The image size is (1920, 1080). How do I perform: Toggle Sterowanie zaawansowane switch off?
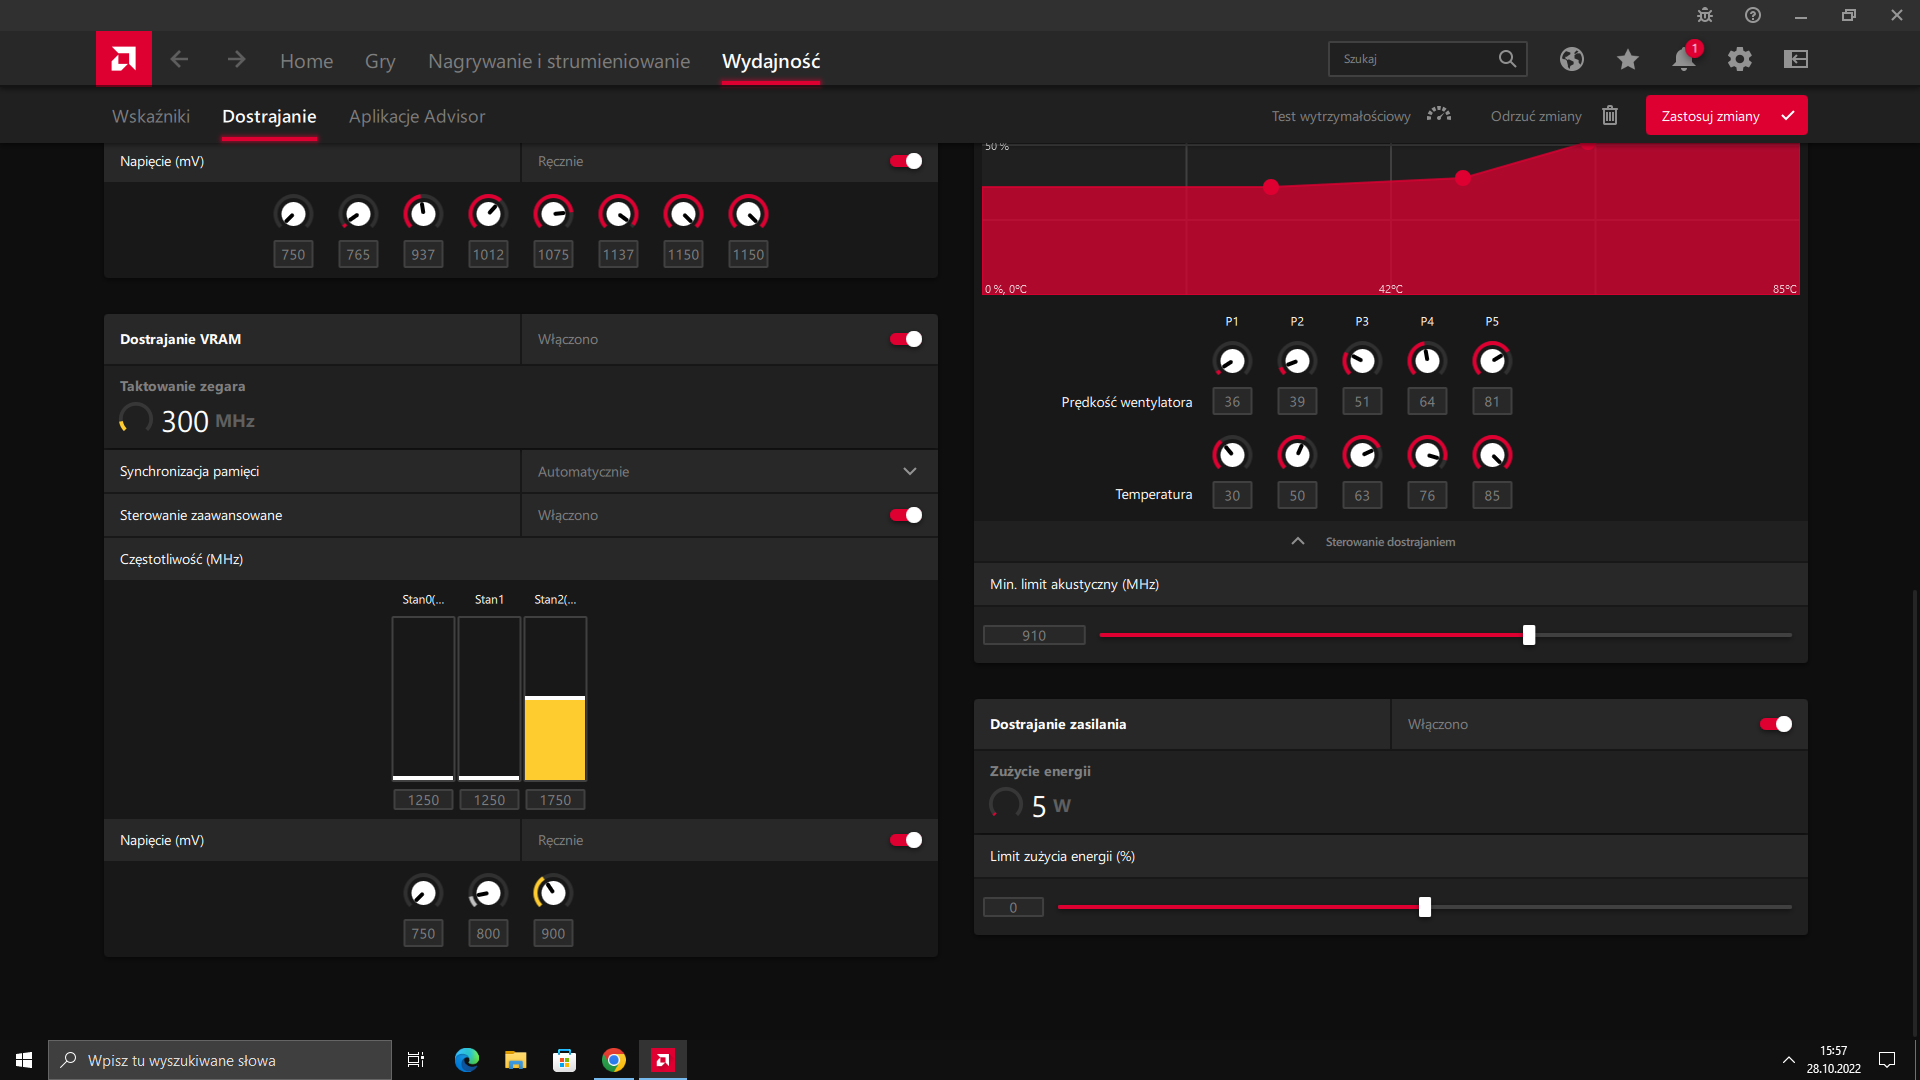coord(906,516)
